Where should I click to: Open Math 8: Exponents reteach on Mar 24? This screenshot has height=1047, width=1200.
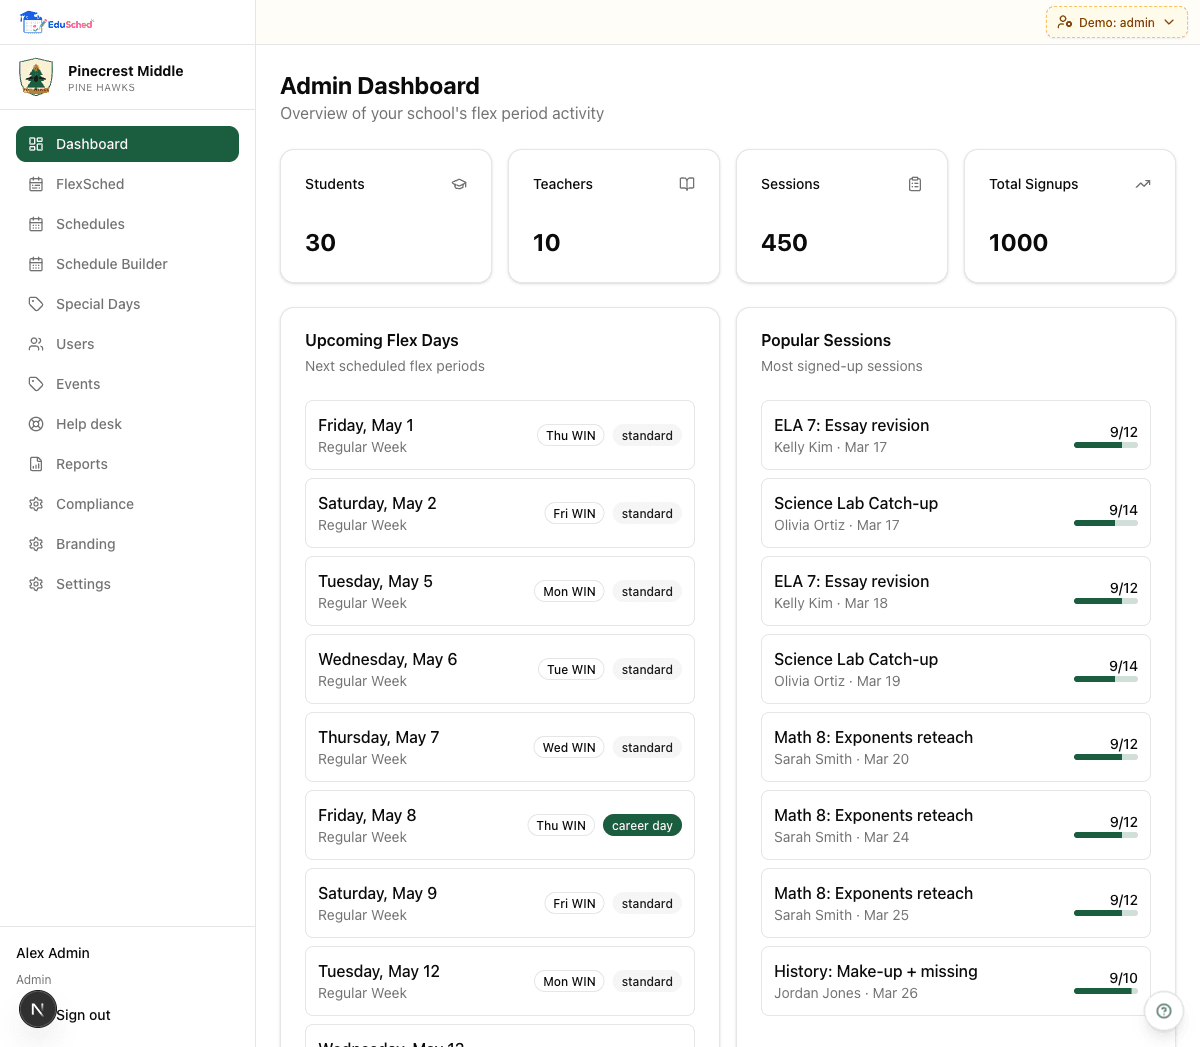coord(956,825)
